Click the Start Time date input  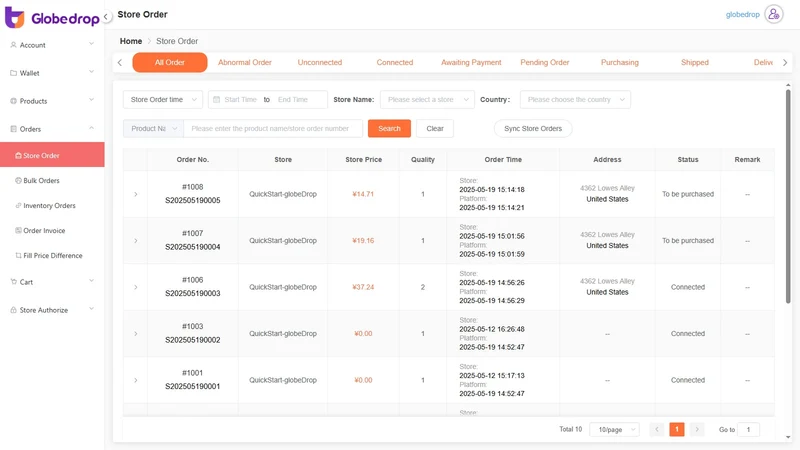[x=240, y=99]
